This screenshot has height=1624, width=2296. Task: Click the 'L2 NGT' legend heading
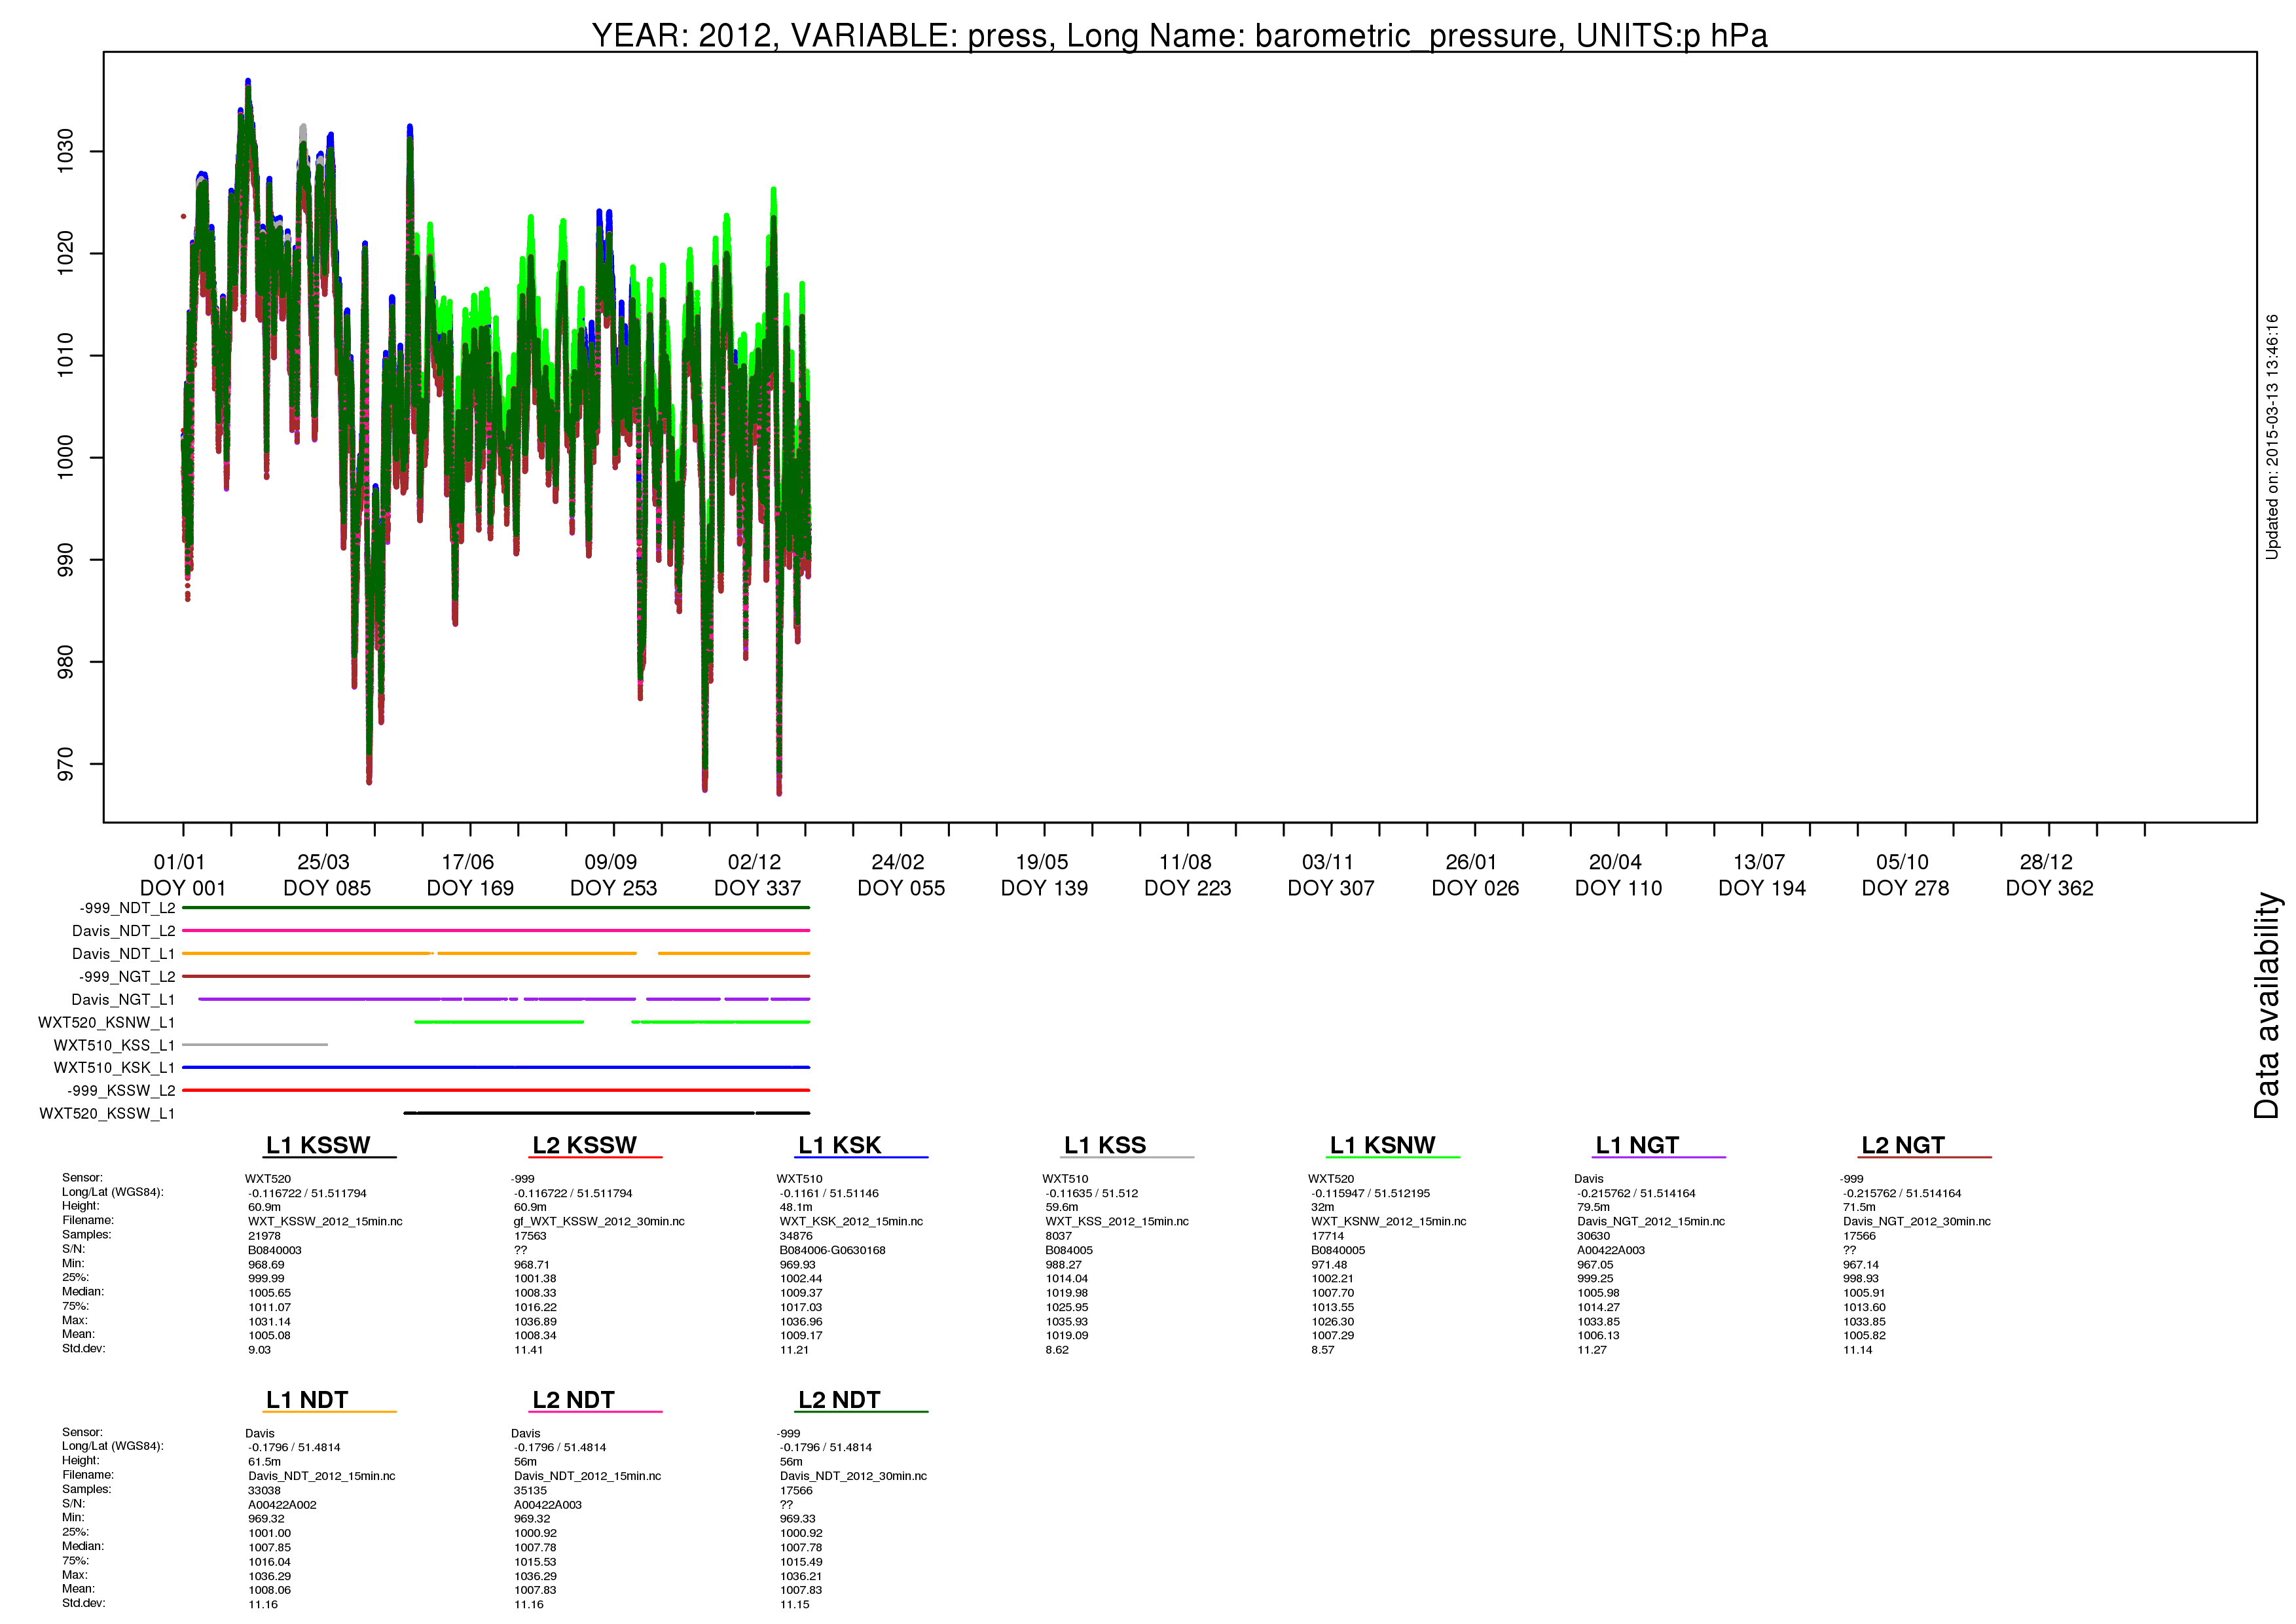tap(1903, 1146)
